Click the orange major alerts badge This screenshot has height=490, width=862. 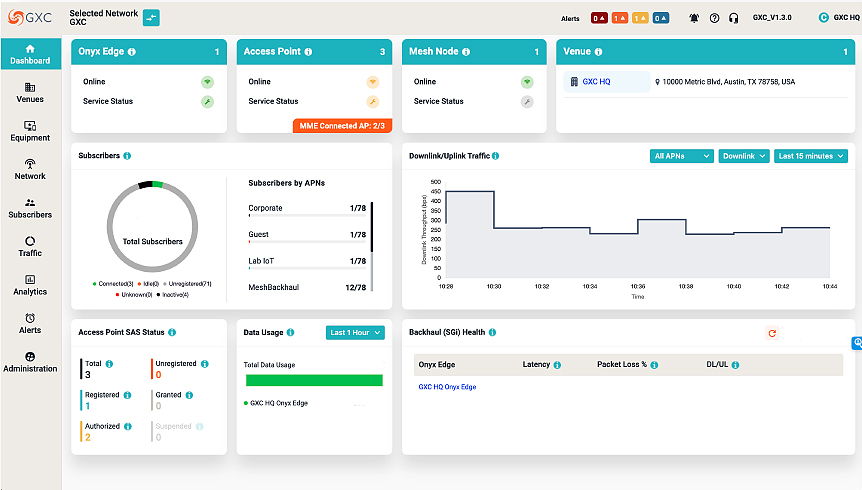(620, 18)
